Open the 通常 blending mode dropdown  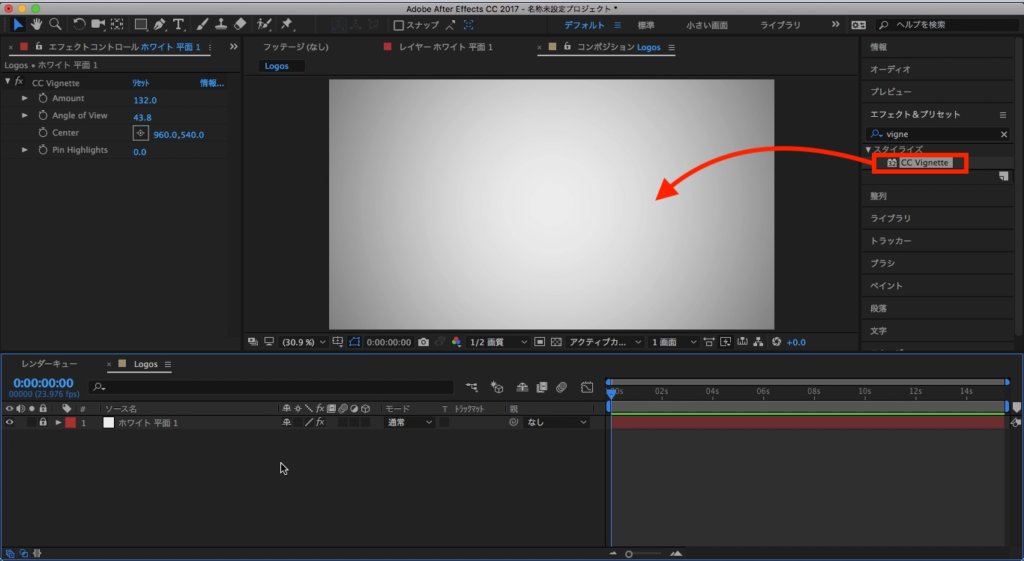410,423
